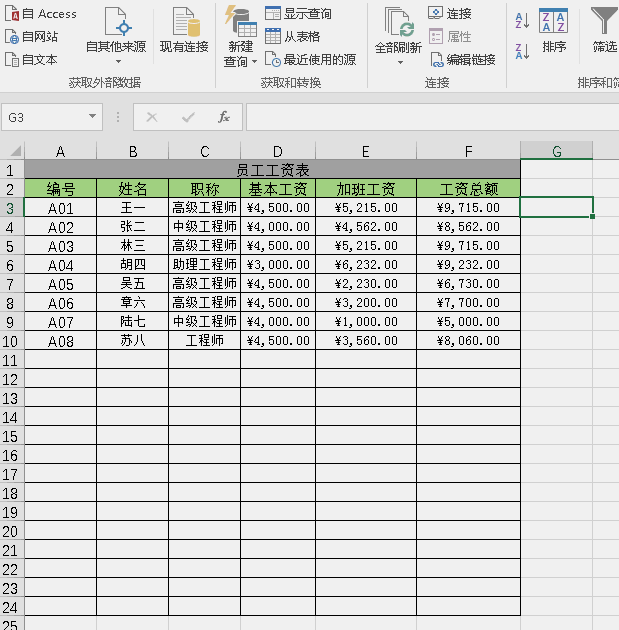Click the 加班工资 header cell
Viewport: 619px width, 630px height.
[366, 188]
